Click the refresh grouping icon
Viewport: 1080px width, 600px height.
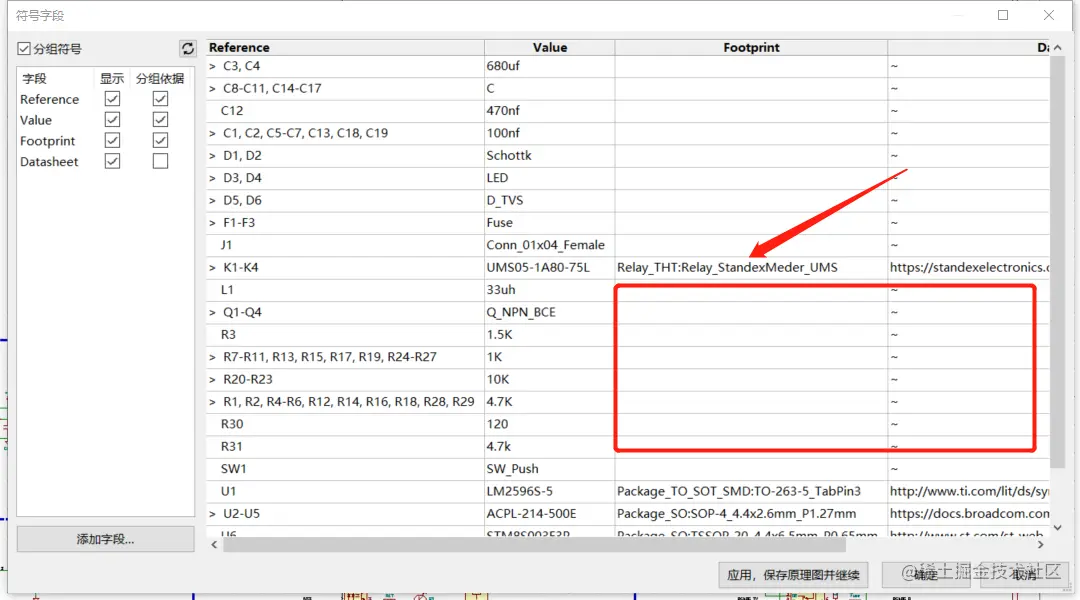pos(187,48)
